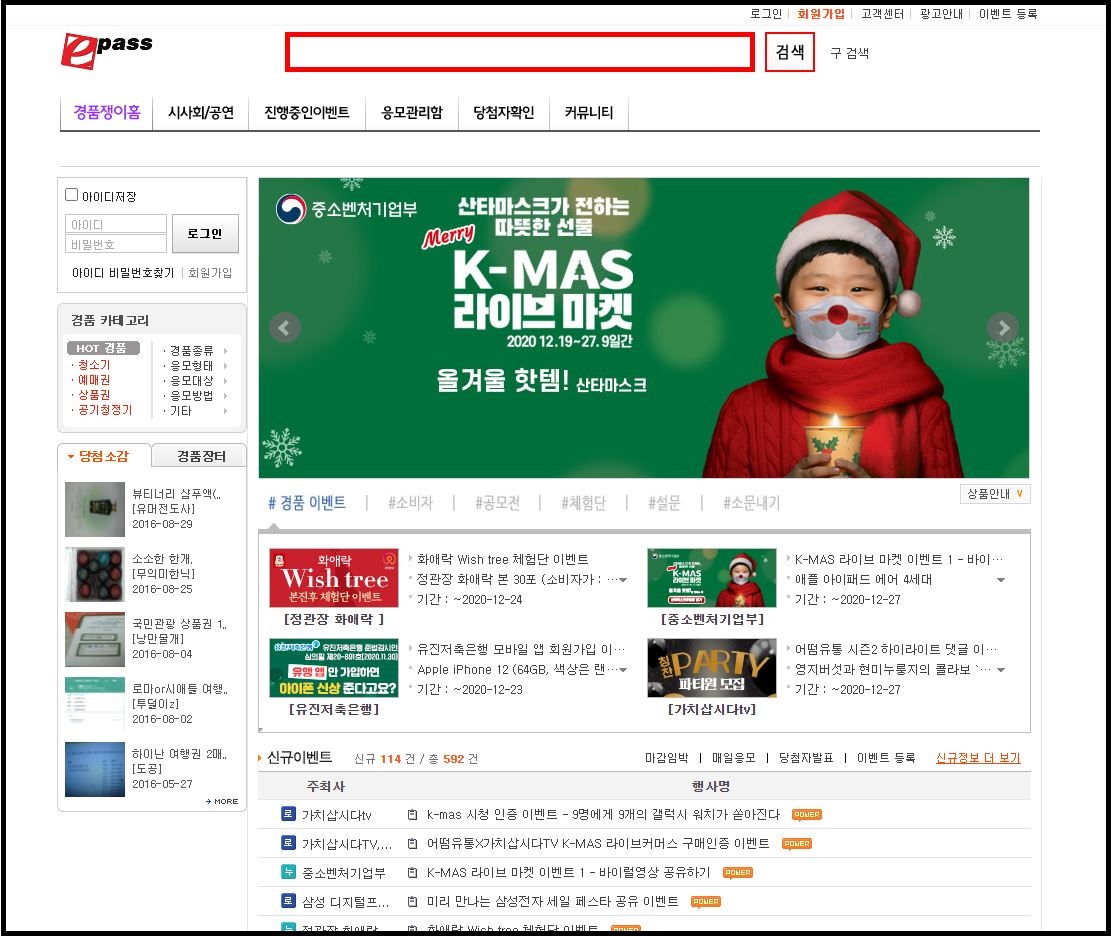Focus the 비밀번호 input field
The width and height of the screenshot is (1111, 936).
[115, 244]
